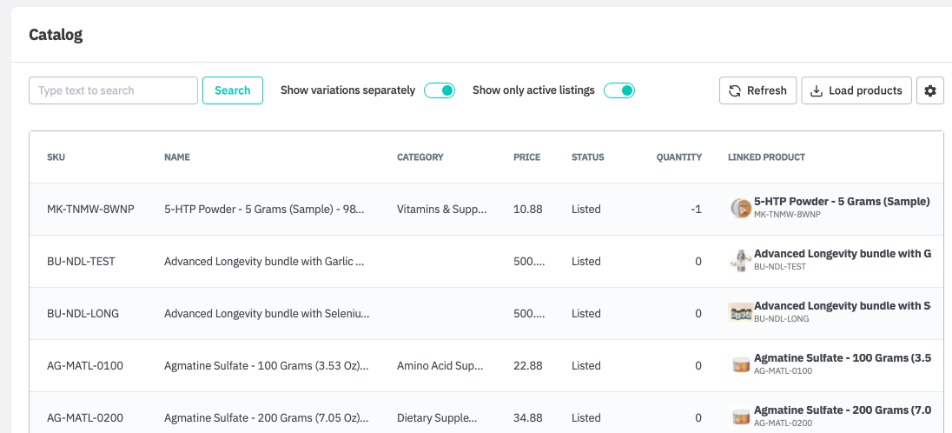Image resolution: width=952 pixels, height=433 pixels.
Task: Open linked product 5-HTP Powder - 5 Grams
Action: click(x=841, y=202)
